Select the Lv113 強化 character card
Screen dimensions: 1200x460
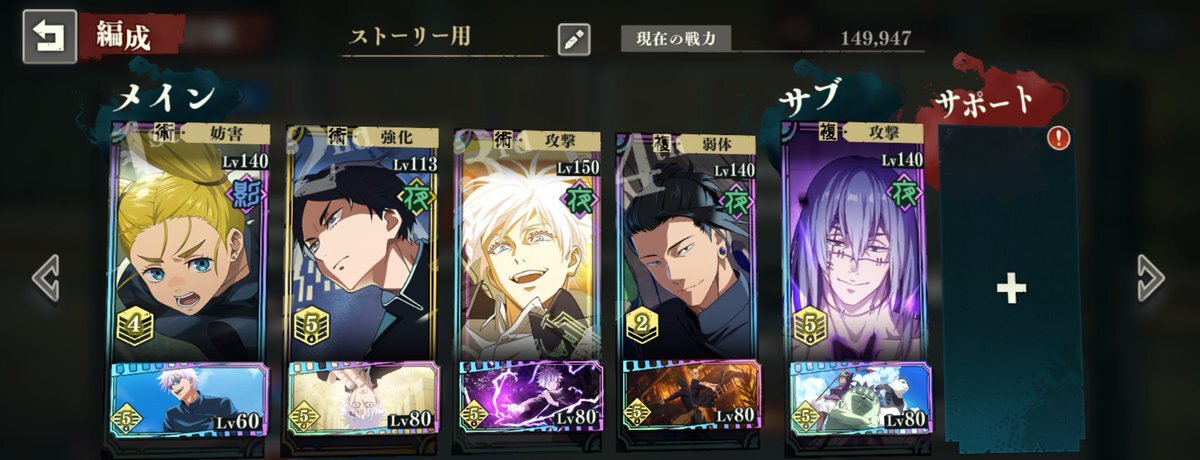tap(362, 242)
